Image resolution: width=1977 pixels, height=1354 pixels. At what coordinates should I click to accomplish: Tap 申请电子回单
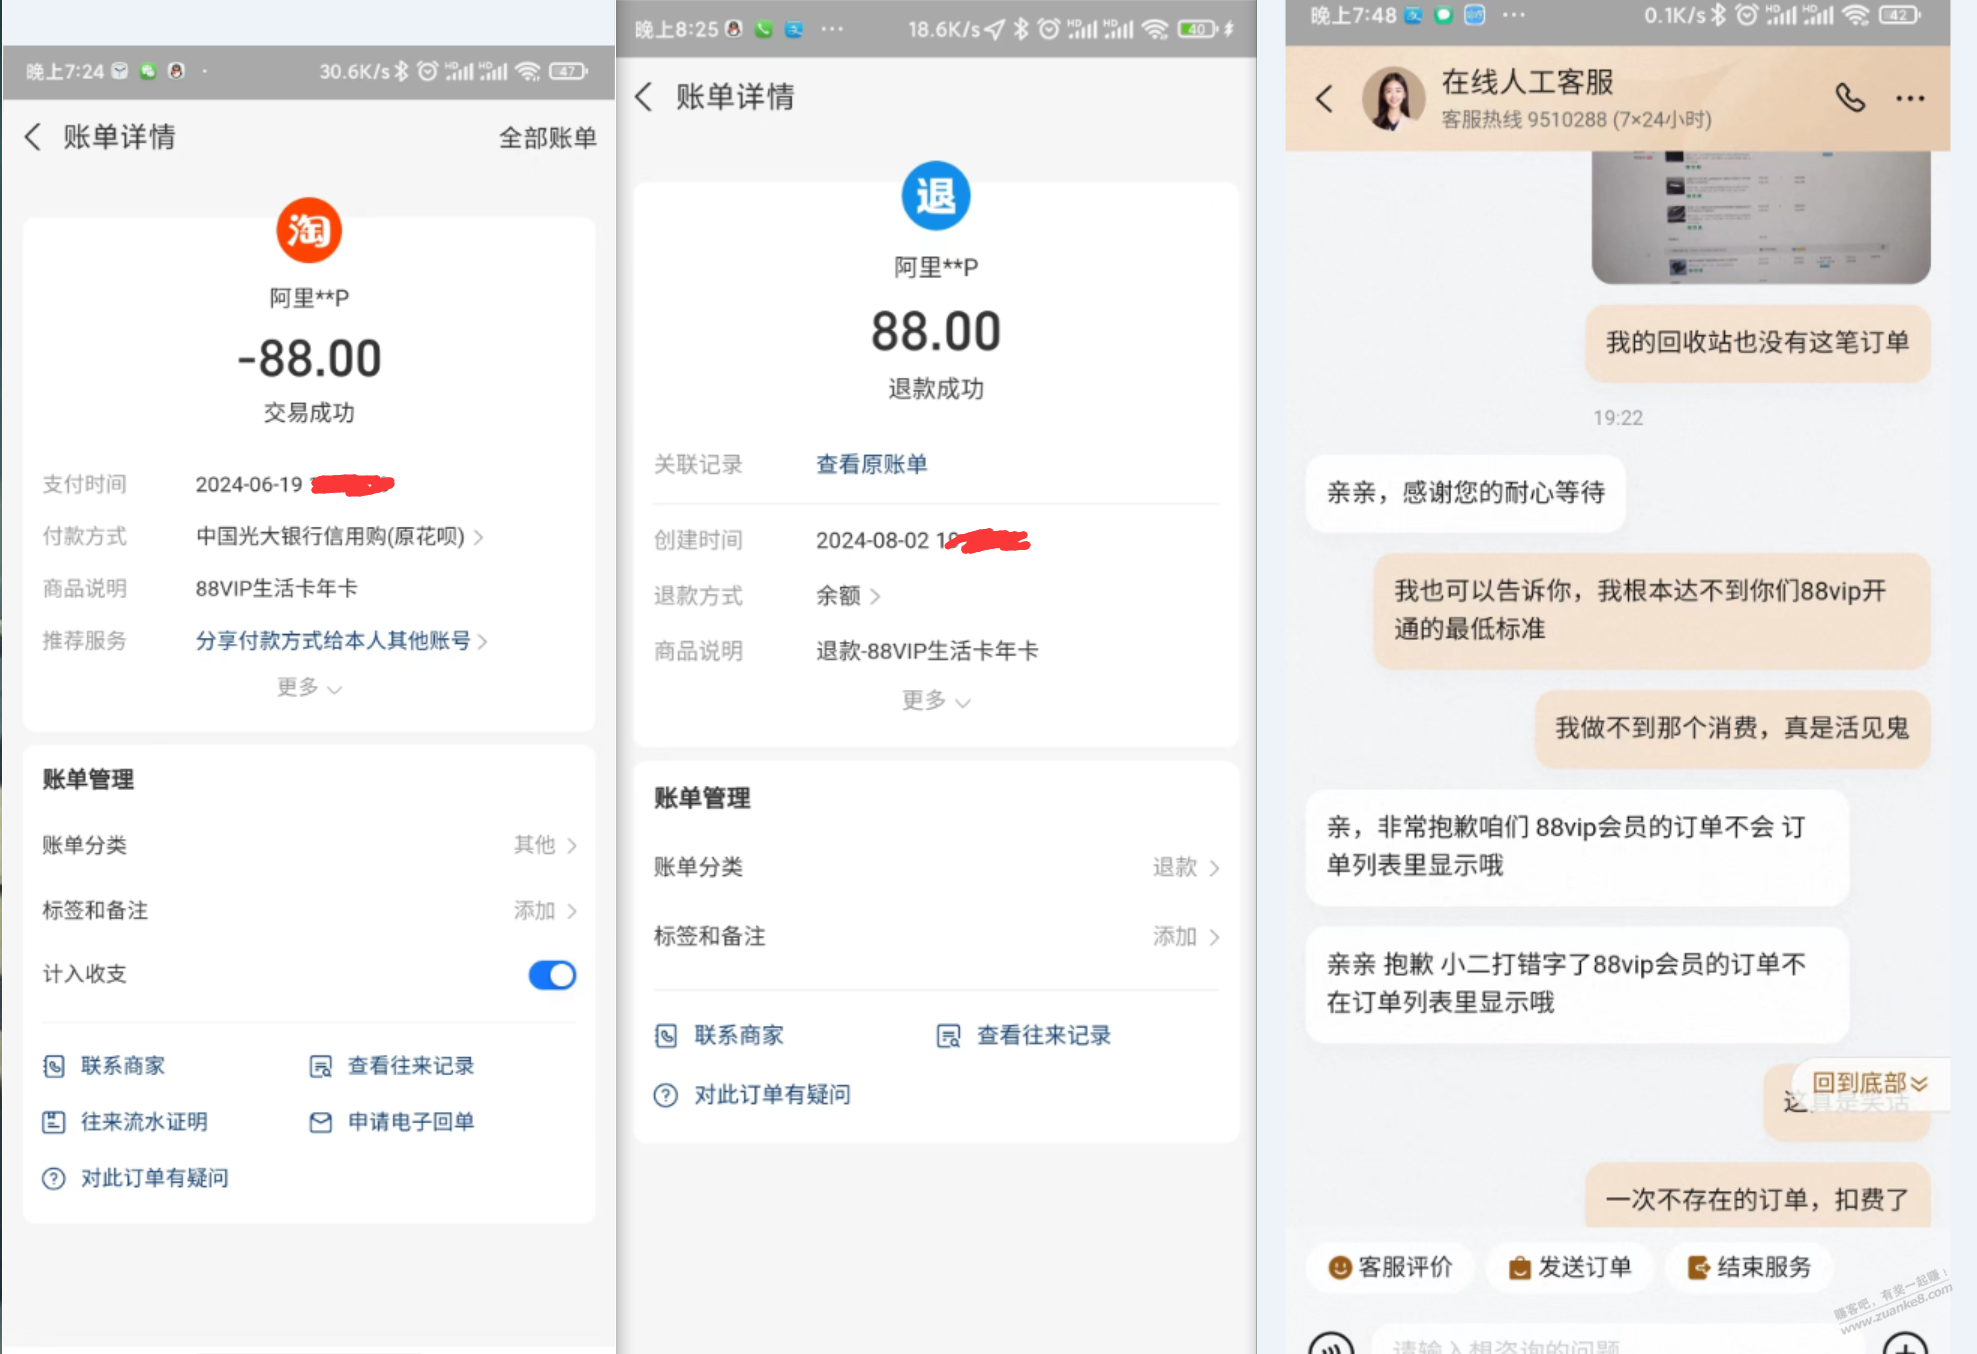[x=392, y=1122]
